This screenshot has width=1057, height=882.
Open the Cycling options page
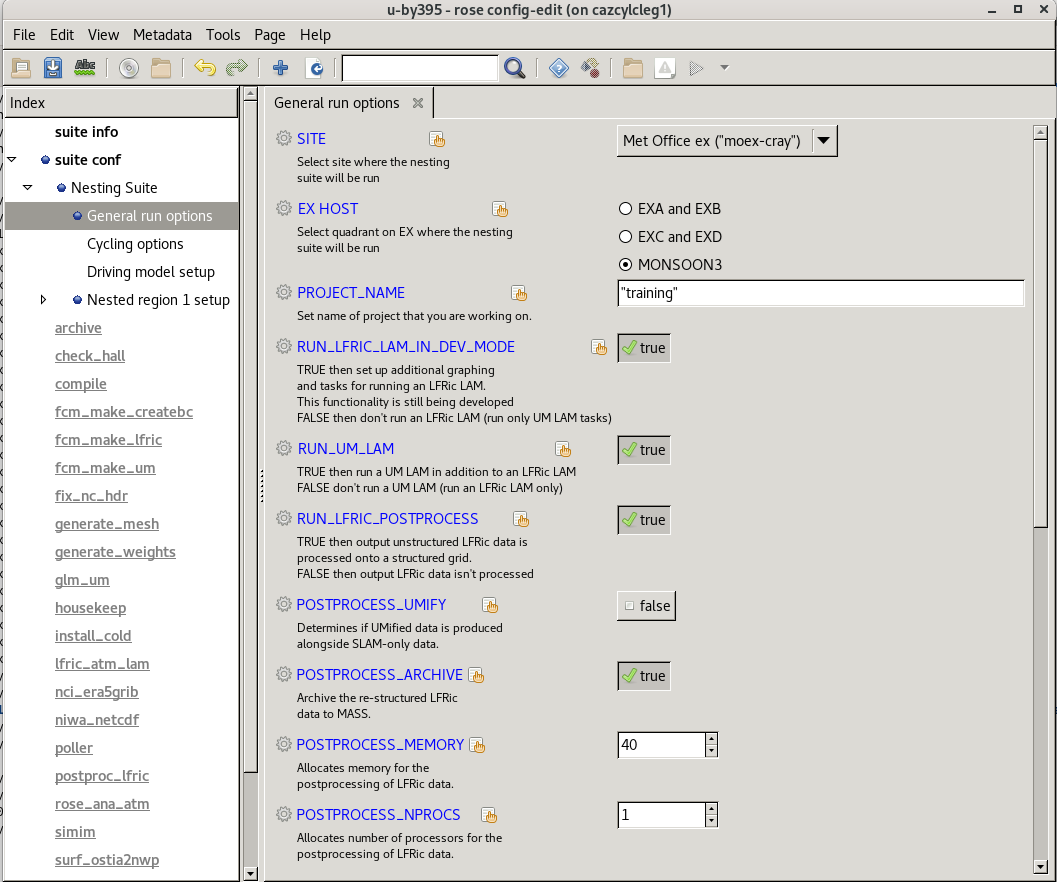(135, 244)
